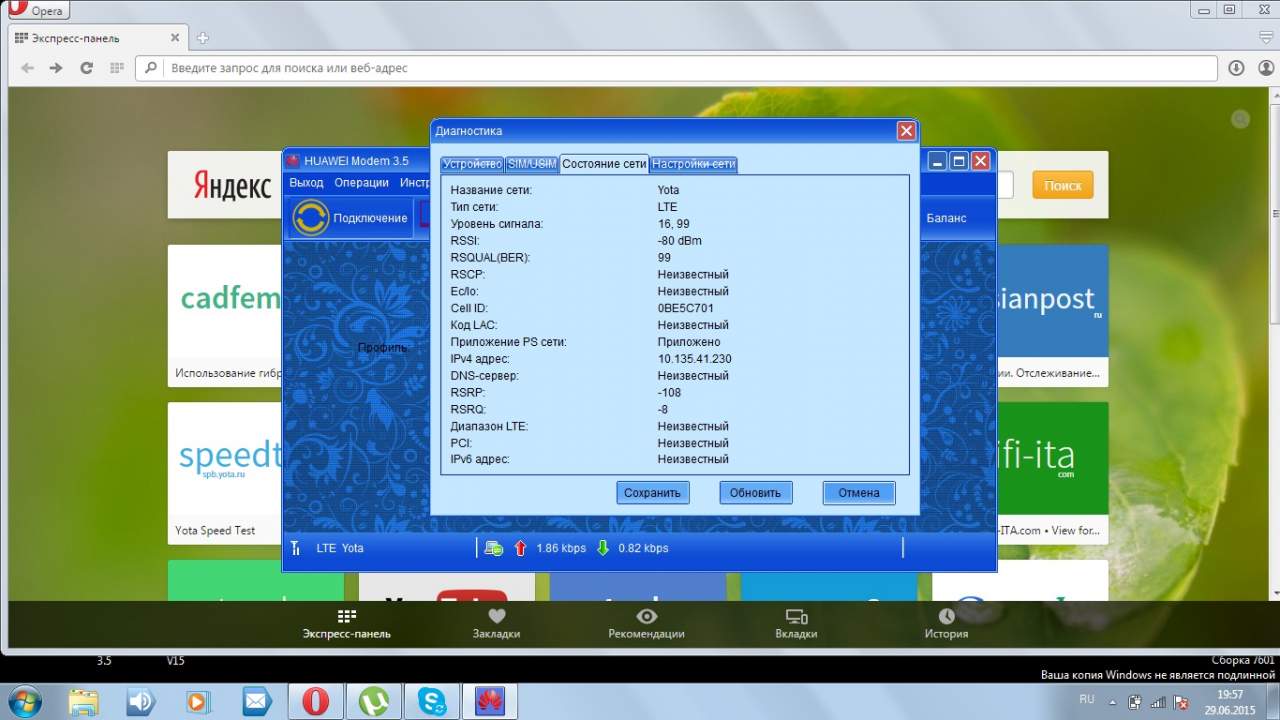
Task: Open File Explorer from taskbar
Action: pos(84,701)
